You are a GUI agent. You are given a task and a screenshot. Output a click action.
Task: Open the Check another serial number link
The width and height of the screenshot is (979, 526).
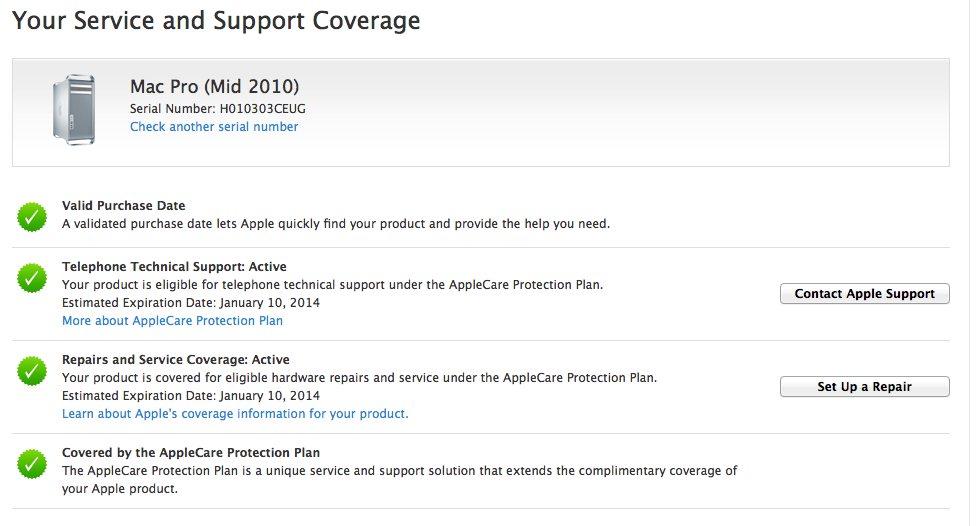(214, 127)
